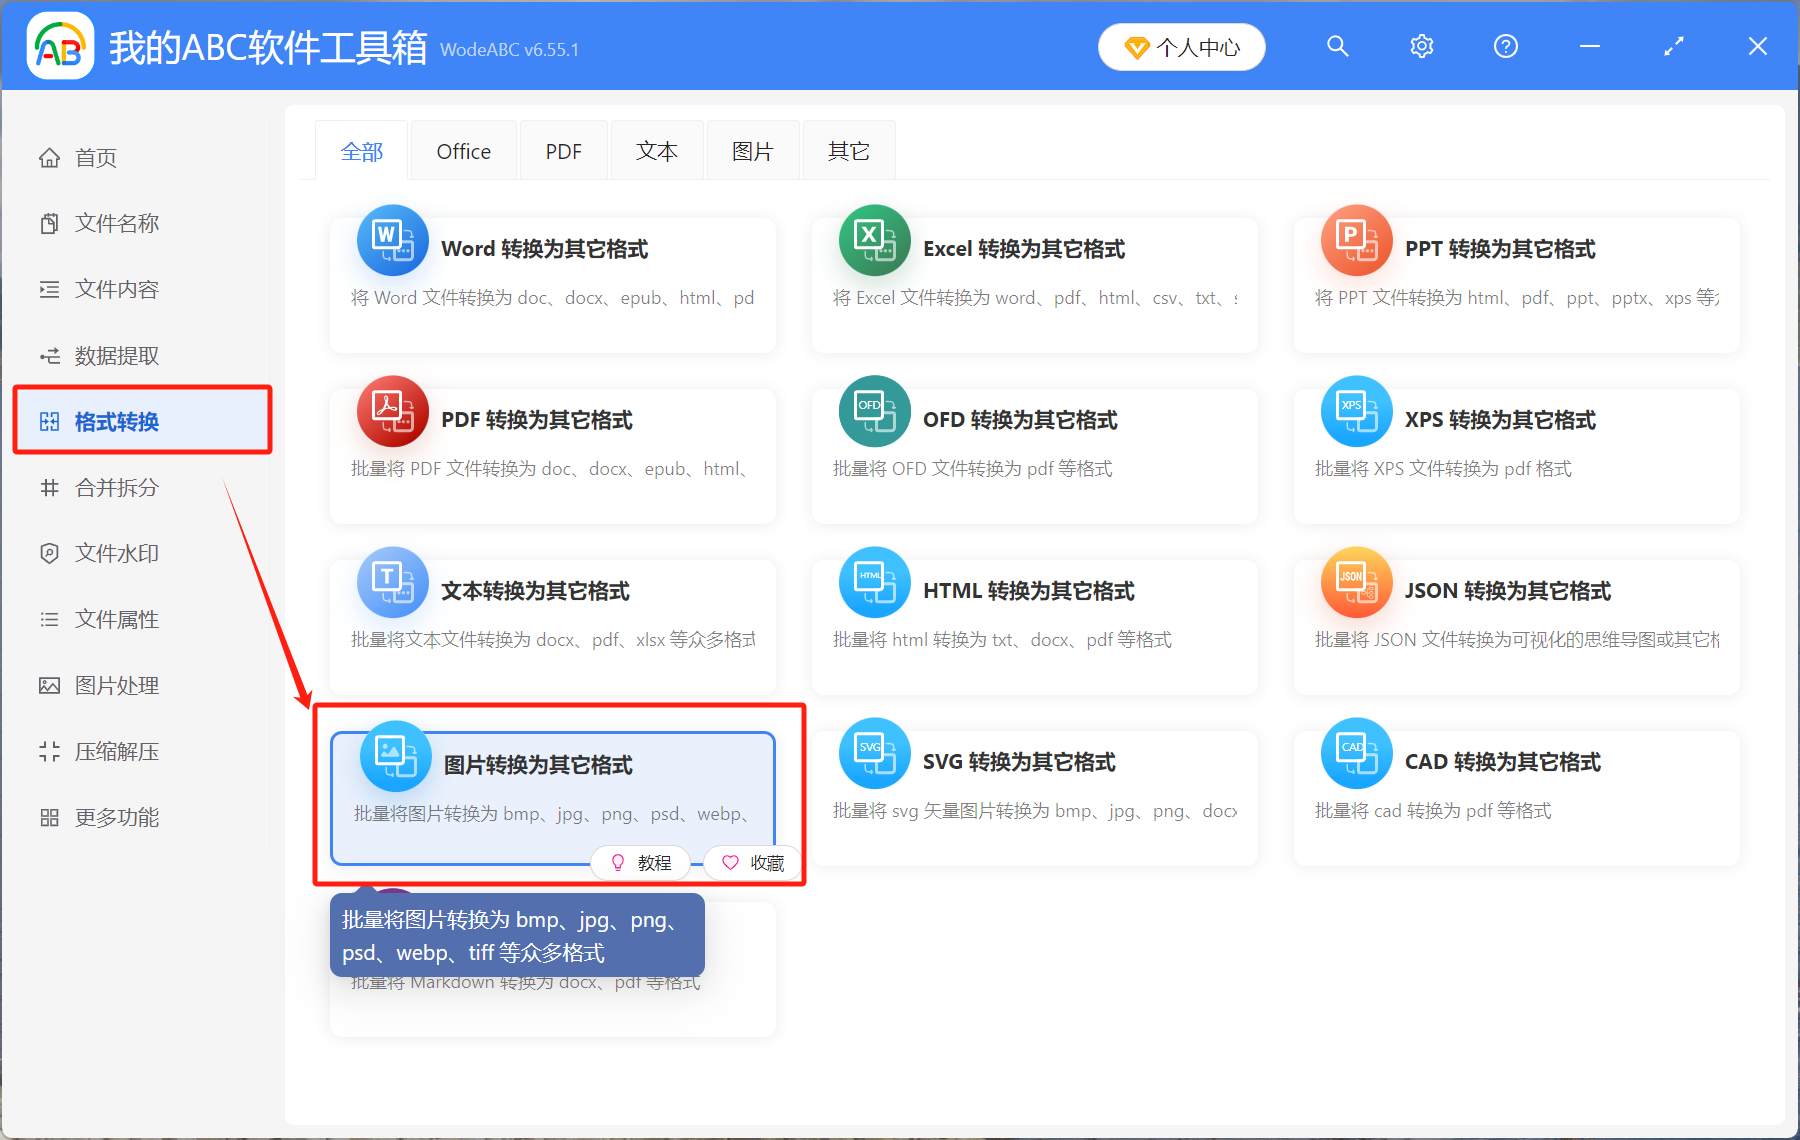Switch to the Office tab
This screenshot has width=1800, height=1140.
coord(463,152)
